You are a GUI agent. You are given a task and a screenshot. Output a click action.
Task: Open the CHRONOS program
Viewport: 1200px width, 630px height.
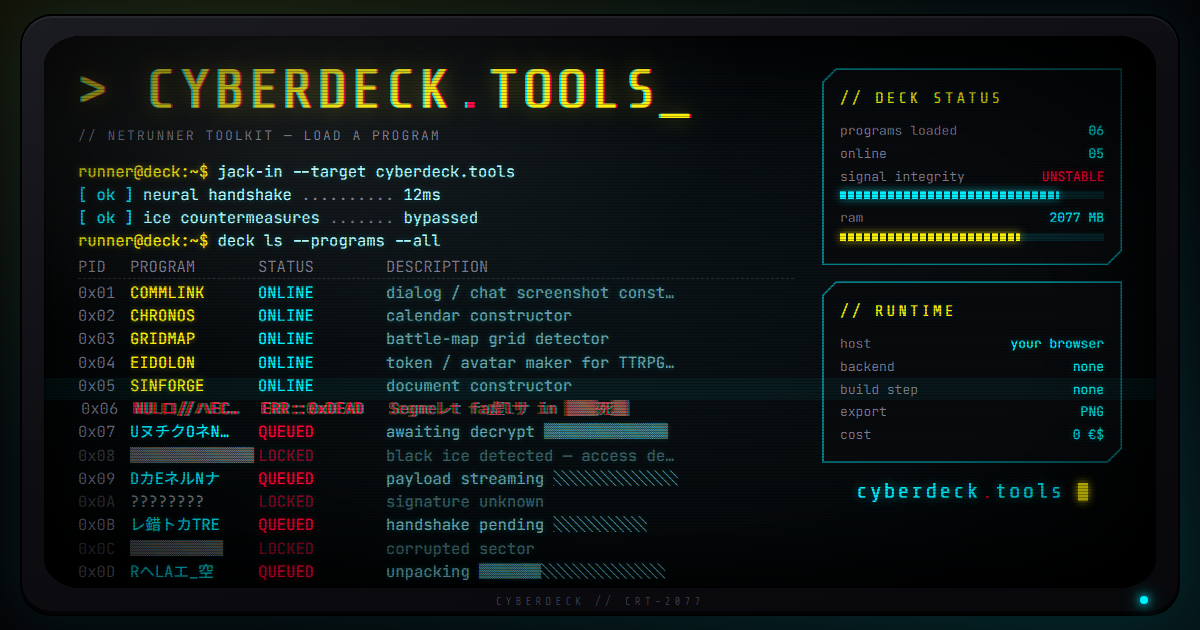click(163, 316)
